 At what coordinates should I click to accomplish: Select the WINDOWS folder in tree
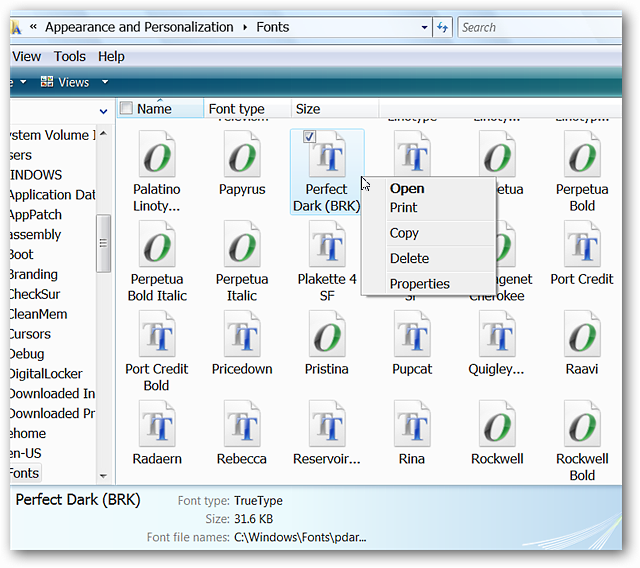(x=36, y=175)
